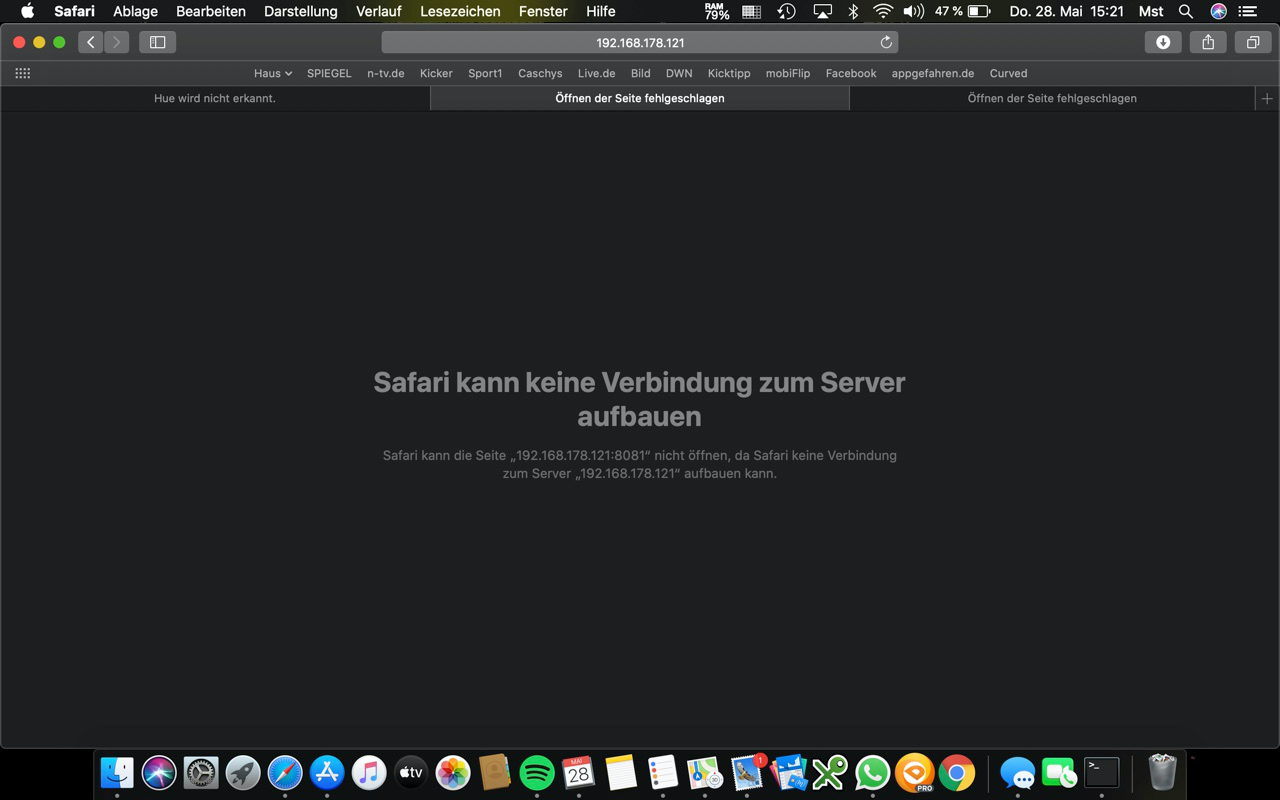1280x800 pixels.
Task: Open the Facebook bookmark
Action: point(851,73)
